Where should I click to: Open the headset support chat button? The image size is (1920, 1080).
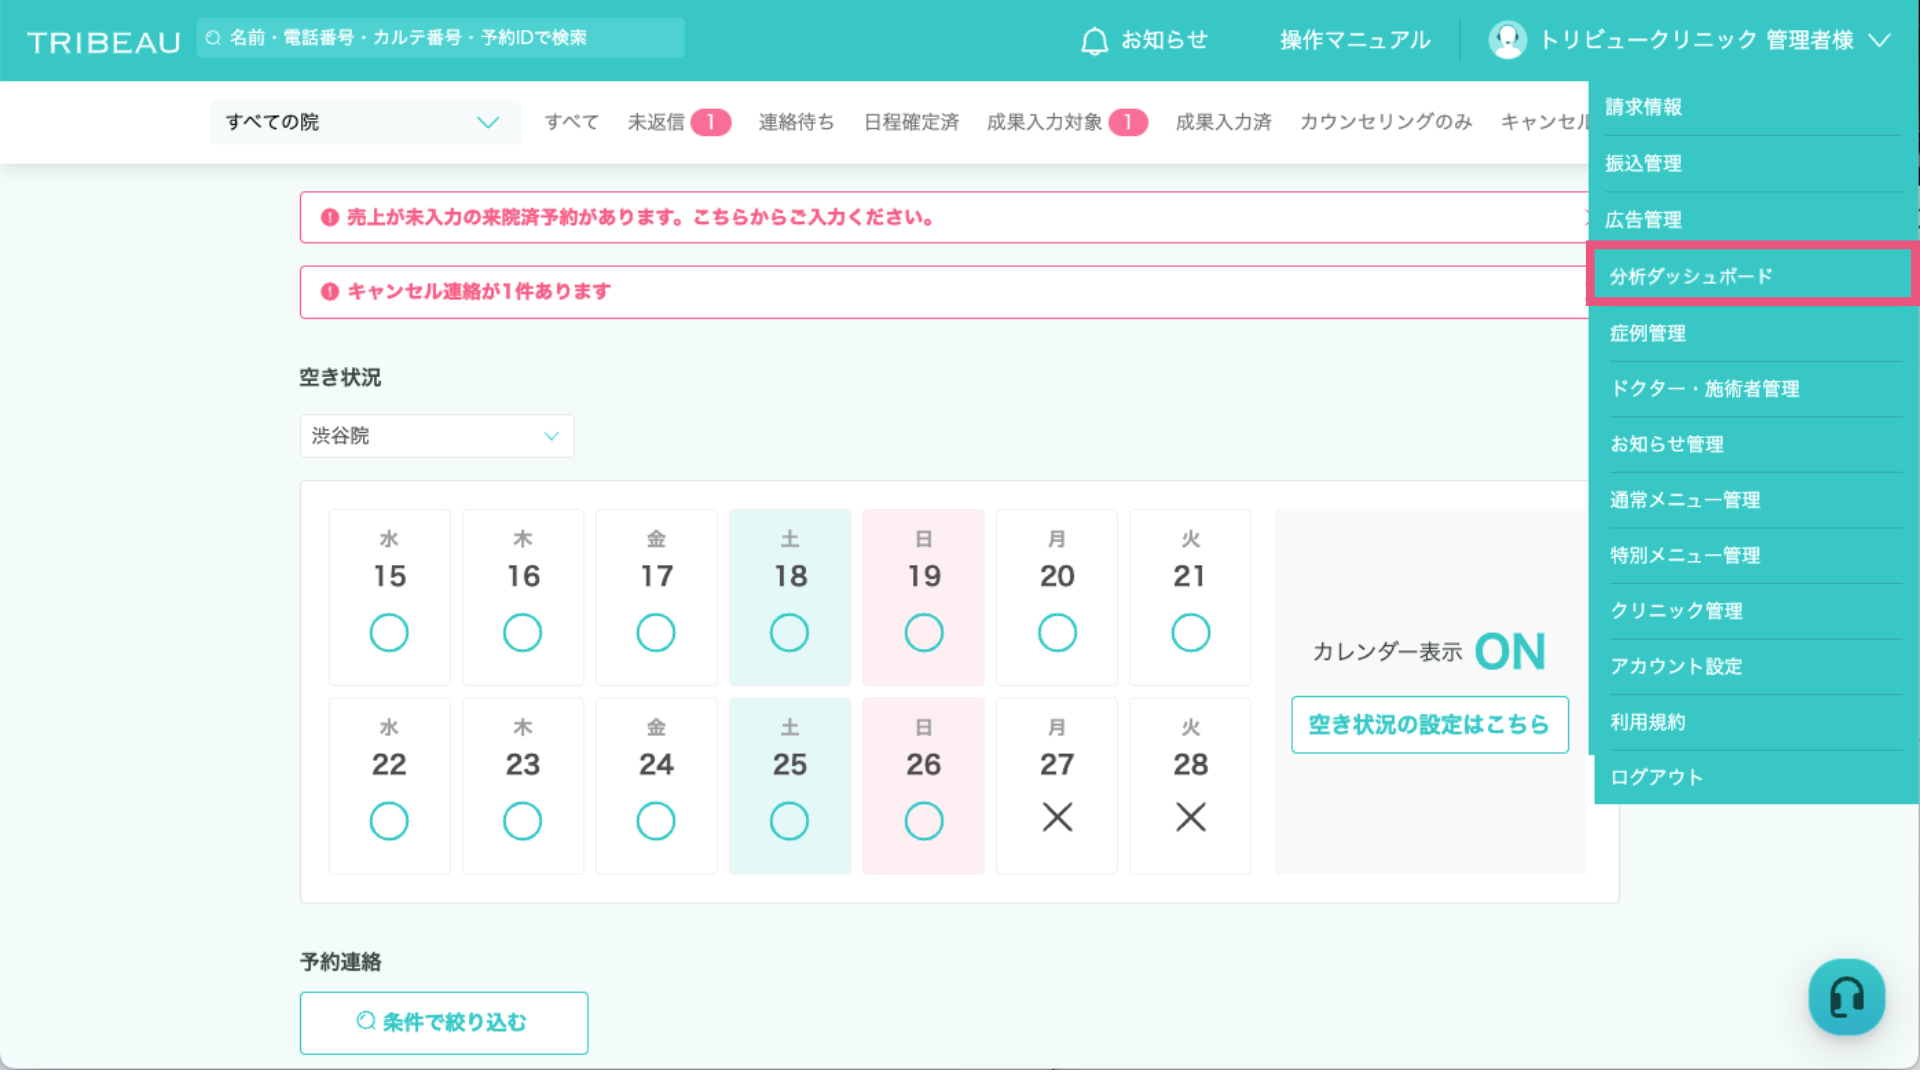1846,997
